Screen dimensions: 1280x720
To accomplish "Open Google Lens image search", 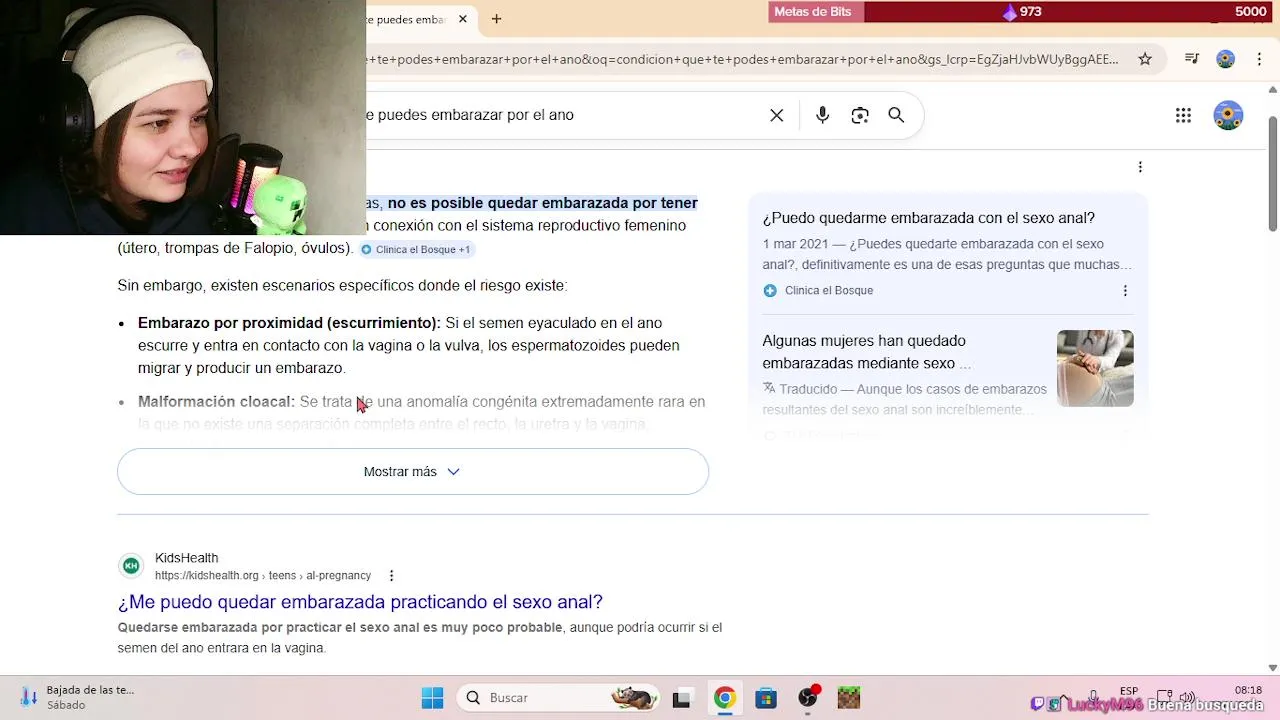I will point(860,115).
